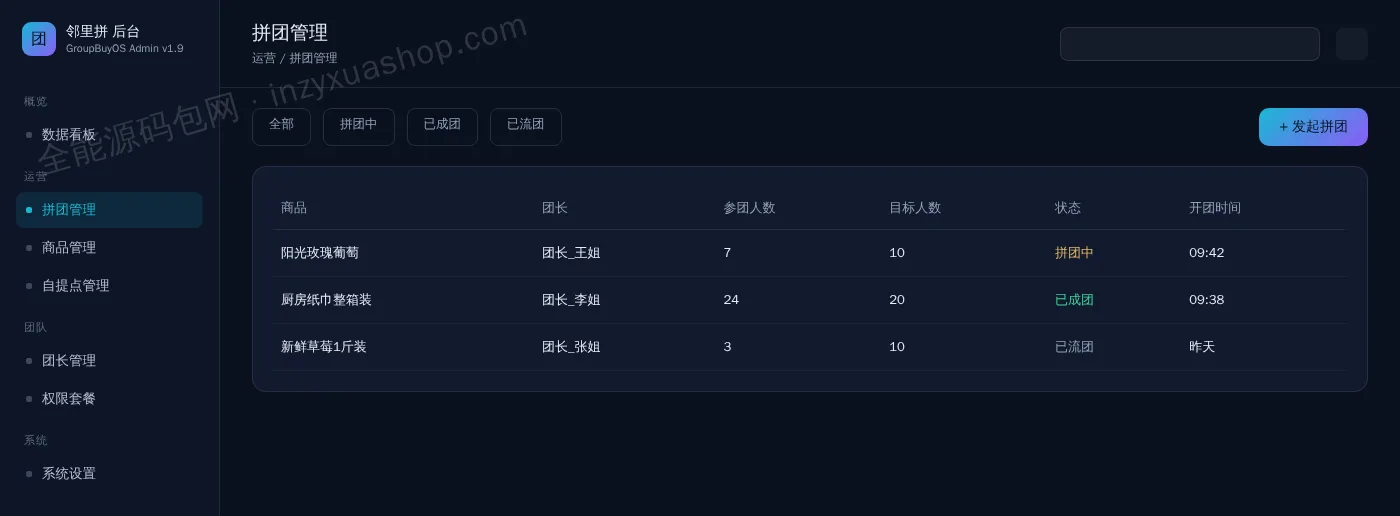Click the 团 logo icon
The height and width of the screenshot is (516, 1400).
tap(39, 39)
